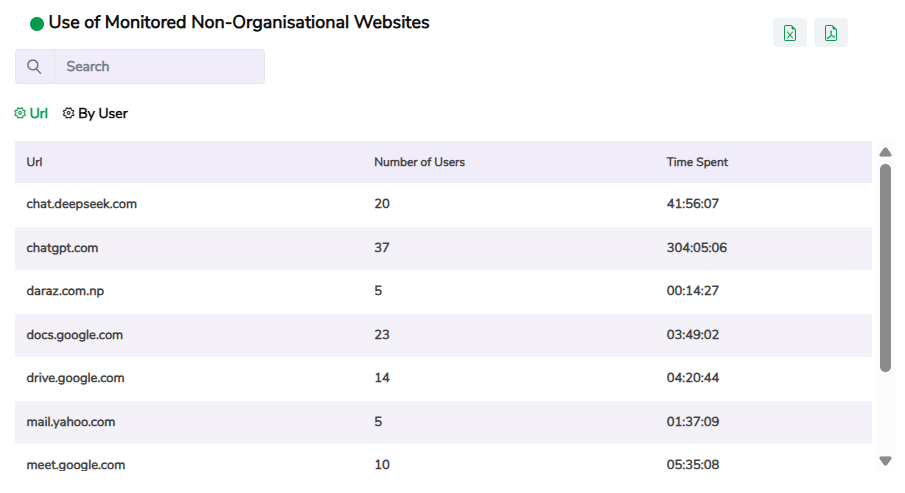This screenshot has height=493, width=905.
Task: Export the table as PDF
Action: 831,33
